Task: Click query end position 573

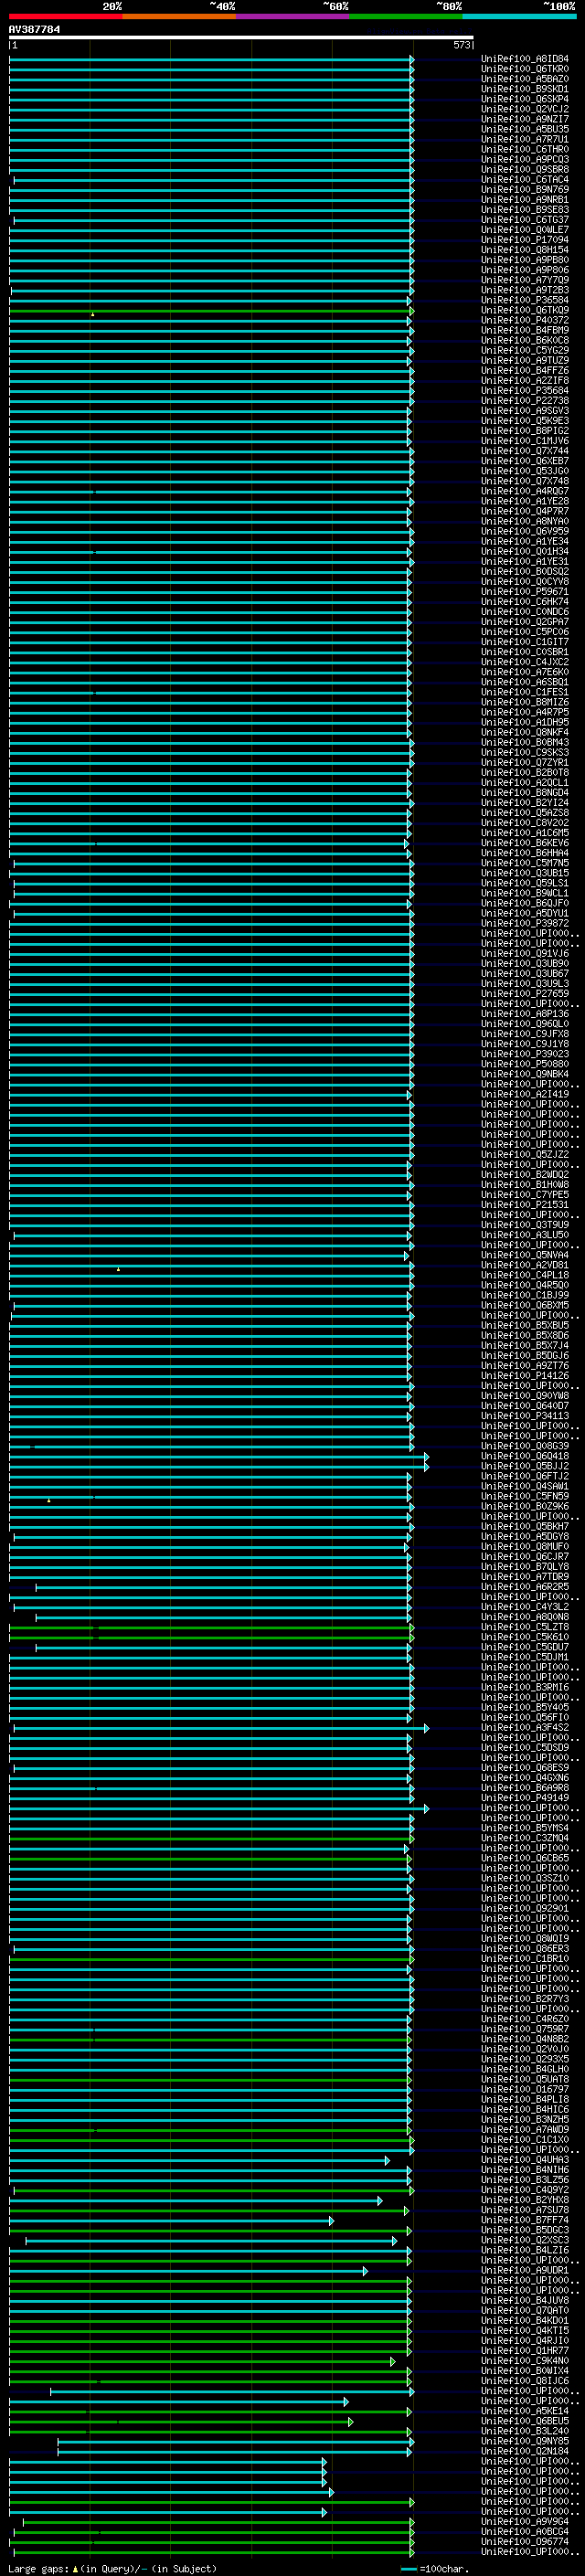Action: [x=462, y=45]
